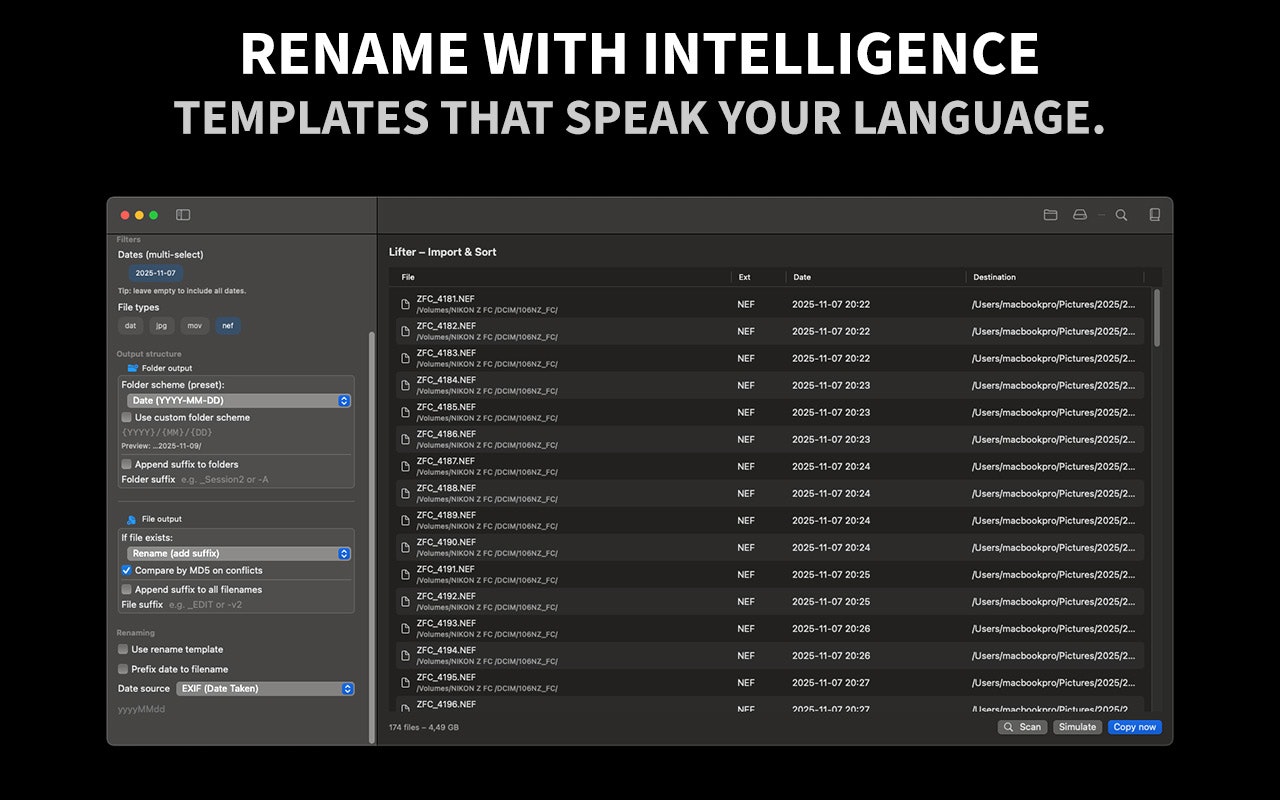Sort by the Date column header
This screenshot has width=1280, height=800.
[x=803, y=277]
